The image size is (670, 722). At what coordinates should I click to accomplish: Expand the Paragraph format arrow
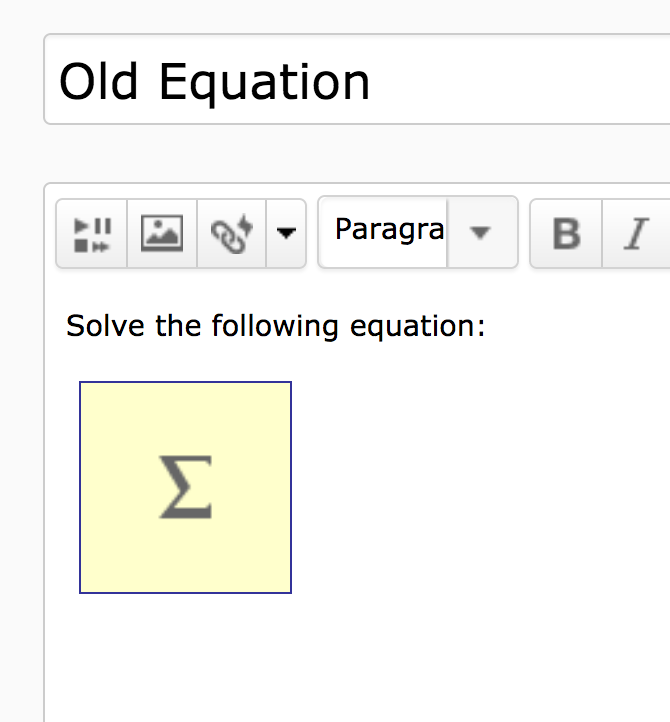coord(481,232)
